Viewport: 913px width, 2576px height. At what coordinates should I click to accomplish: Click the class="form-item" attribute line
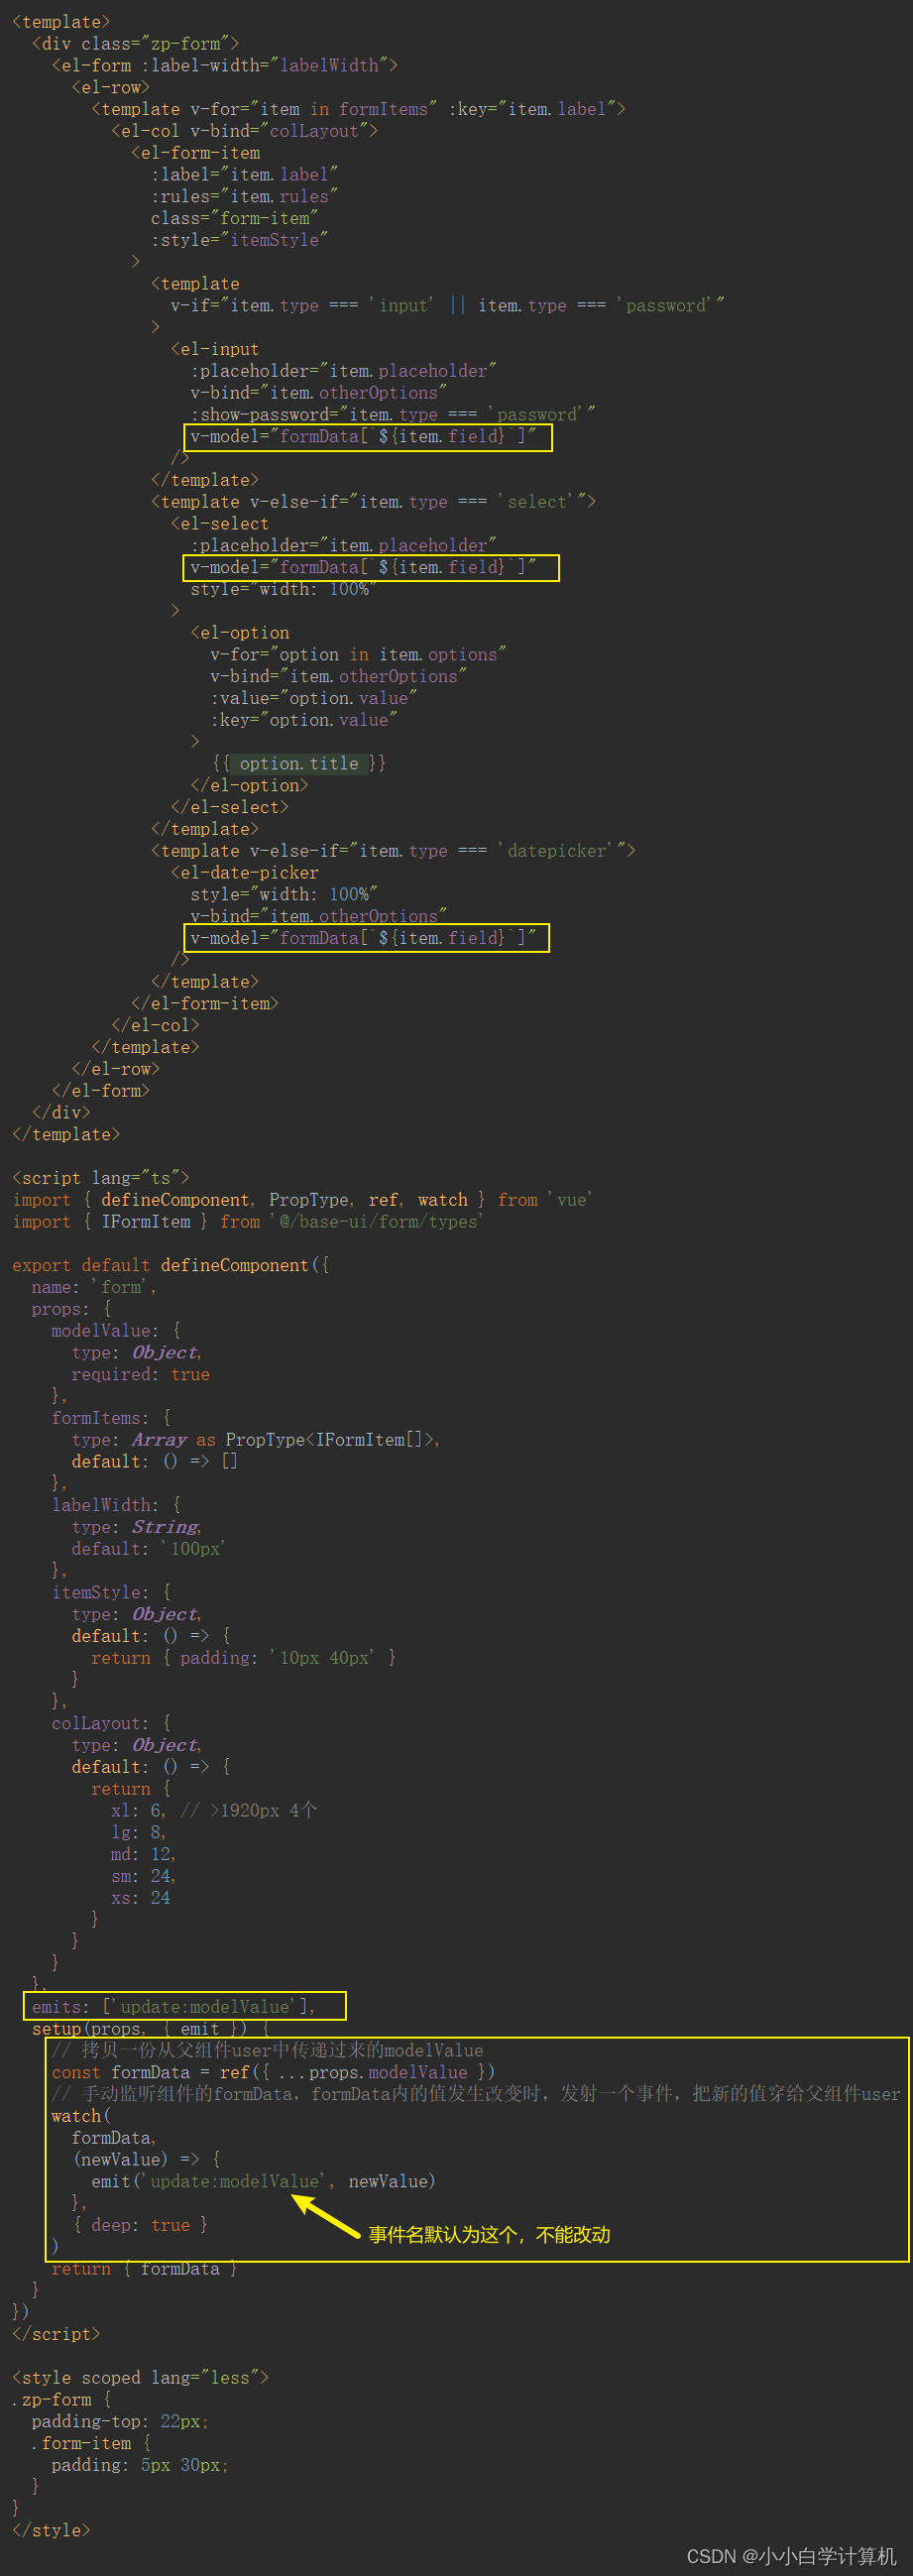pyautogui.click(x=234, y=218)
